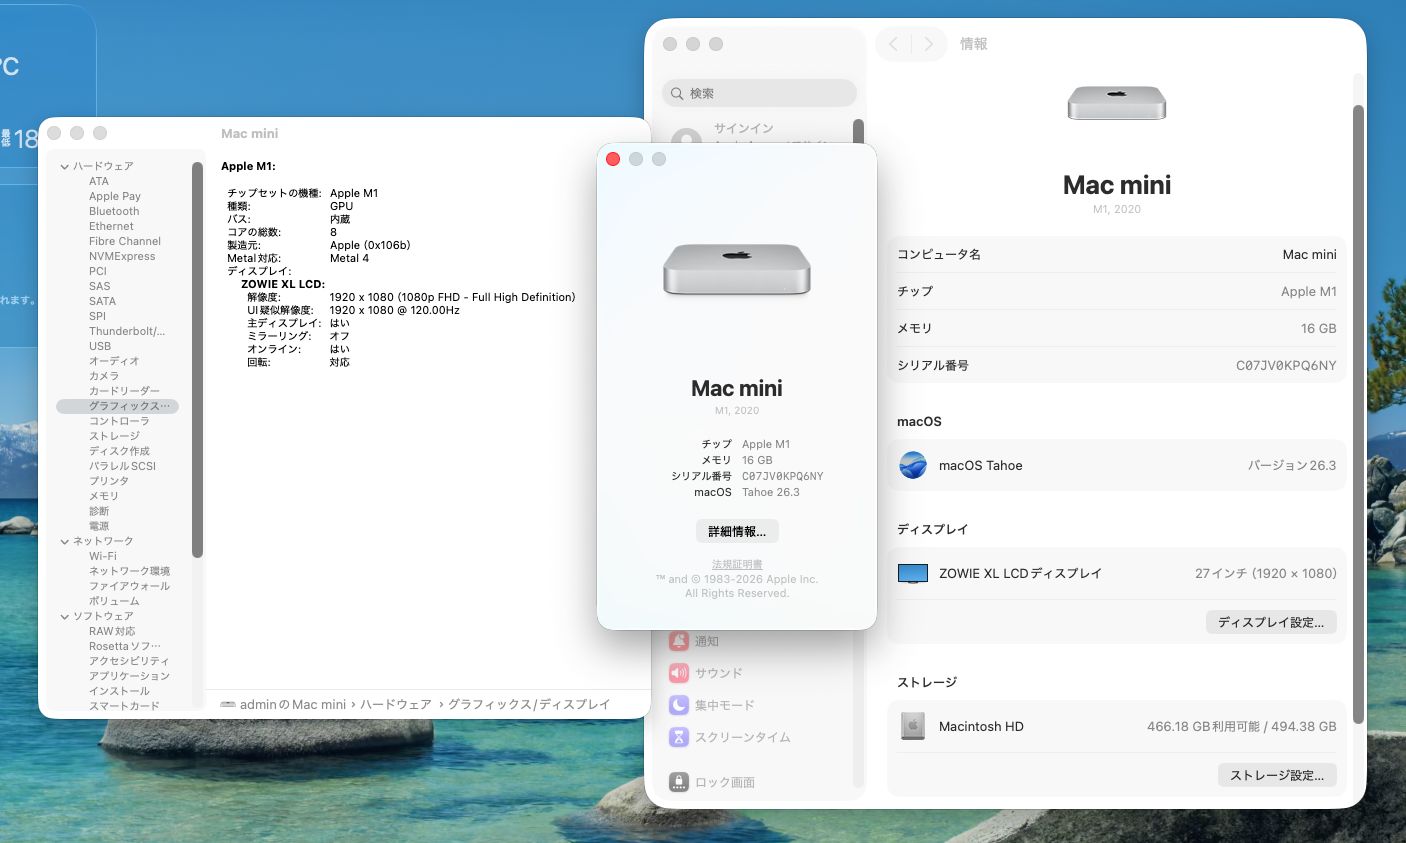Select Apple Pay in System Information sidebar

click(115, 196)
